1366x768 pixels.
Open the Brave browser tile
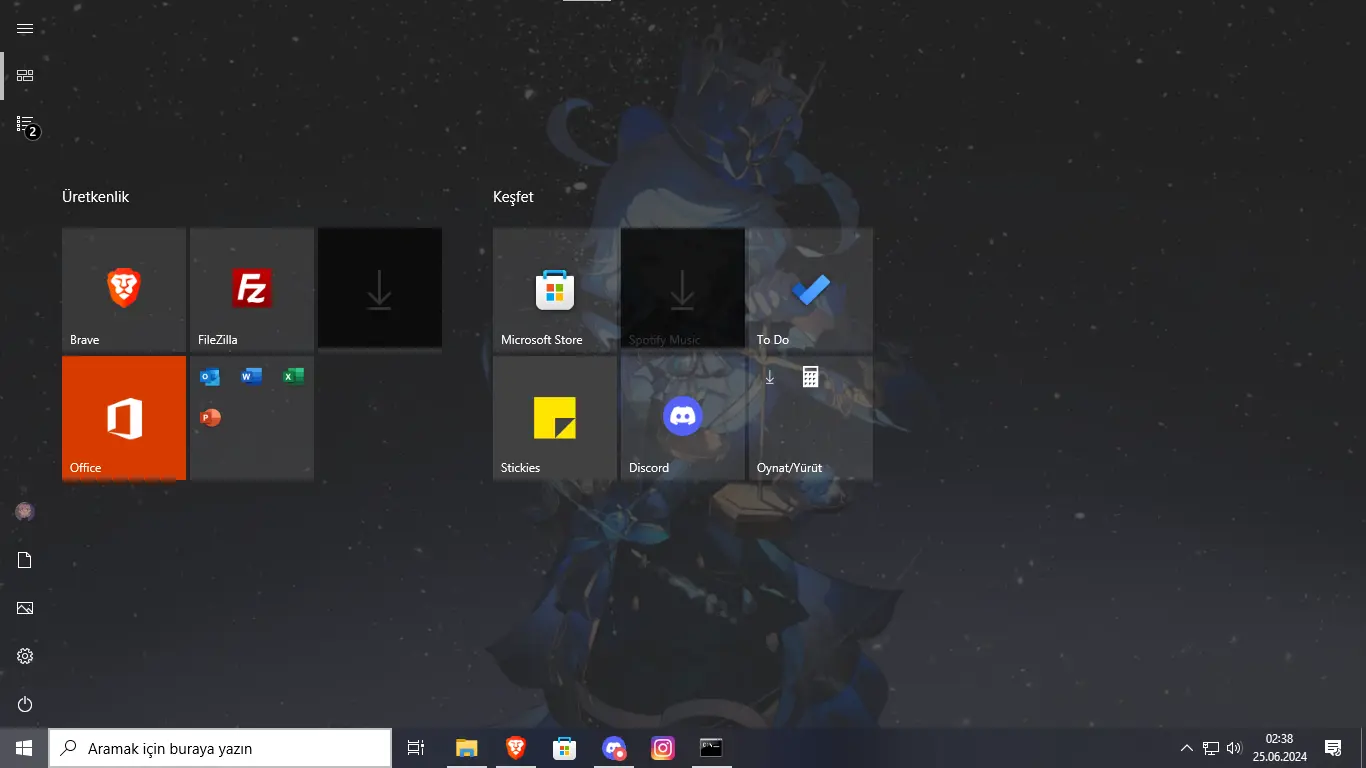coord(124,289)
